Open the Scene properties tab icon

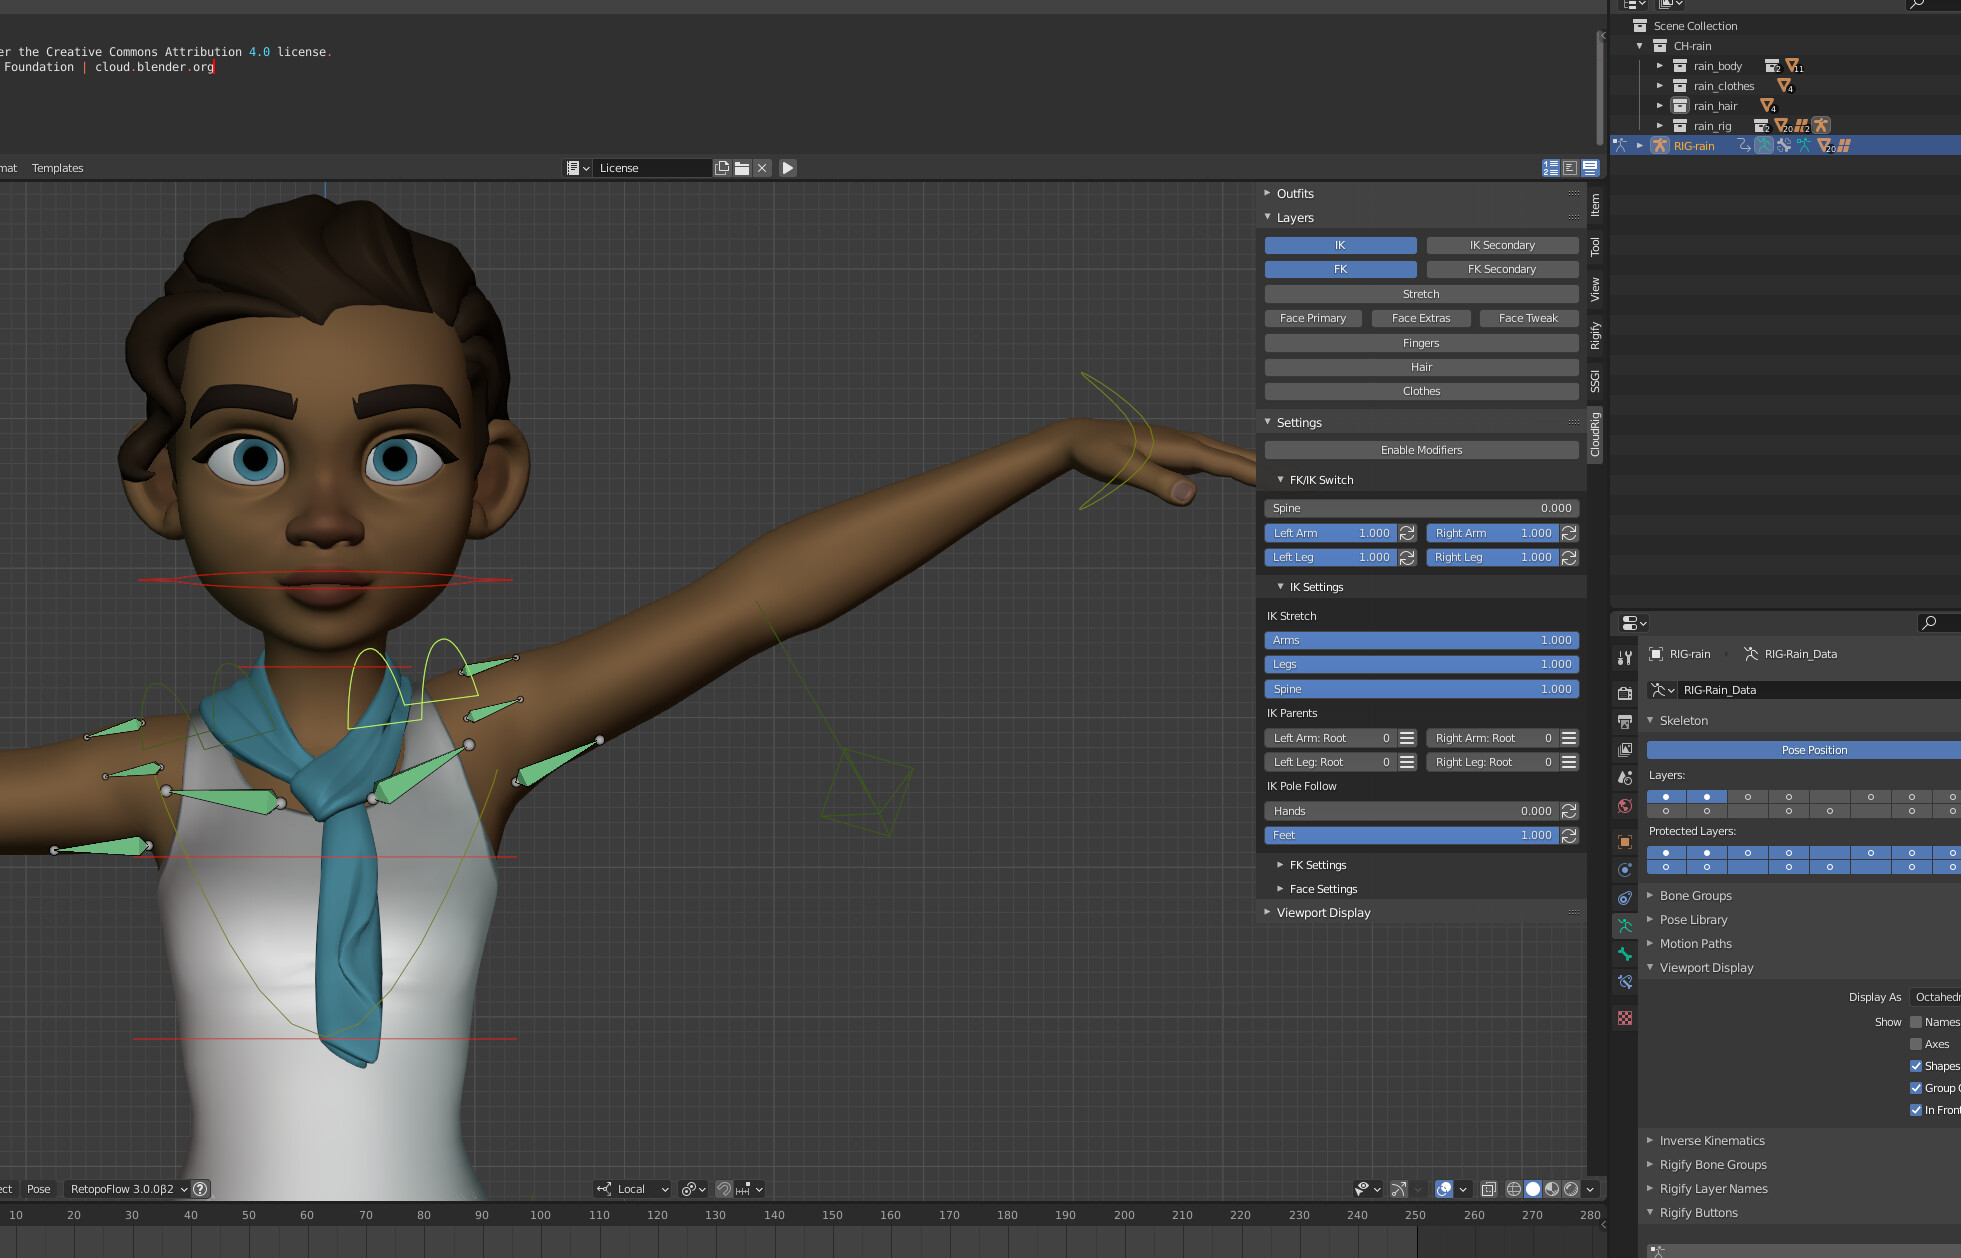coord(1625,777)
